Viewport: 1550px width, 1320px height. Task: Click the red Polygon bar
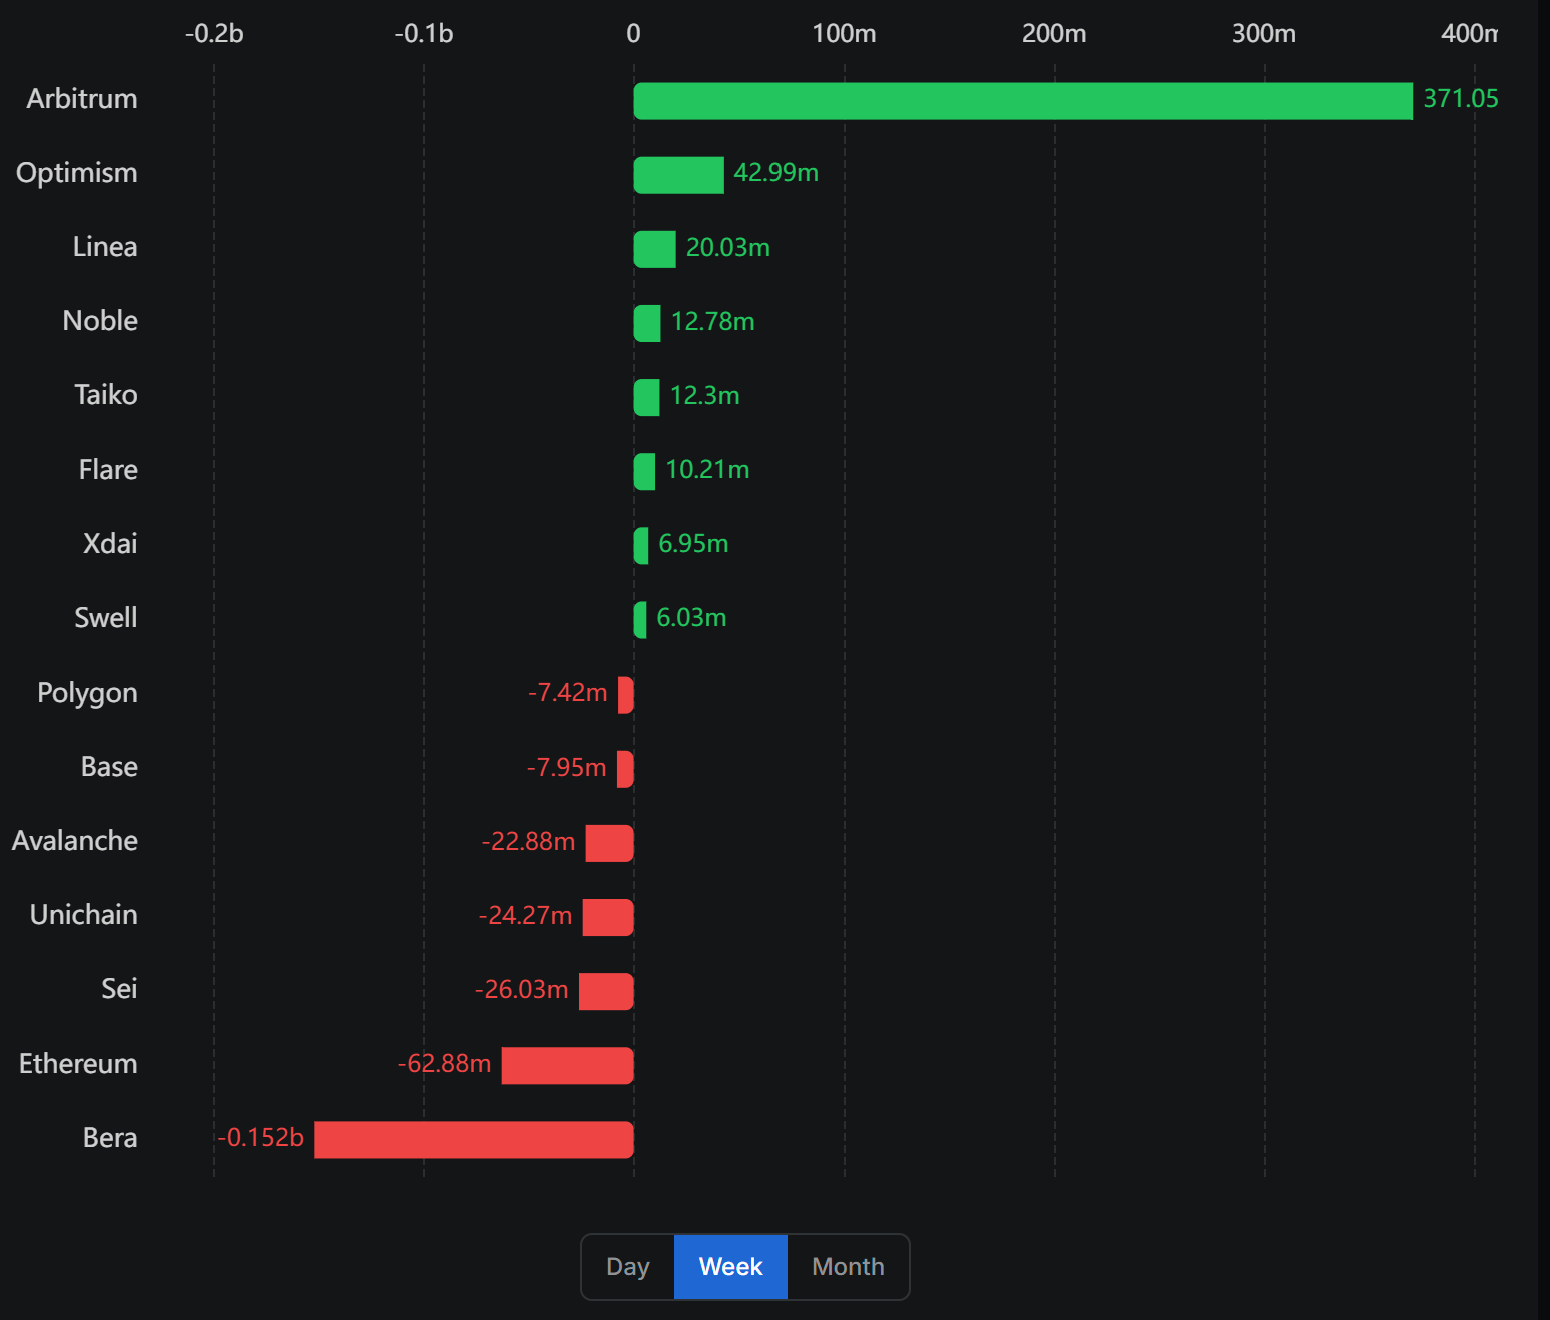tap(626, 695)
